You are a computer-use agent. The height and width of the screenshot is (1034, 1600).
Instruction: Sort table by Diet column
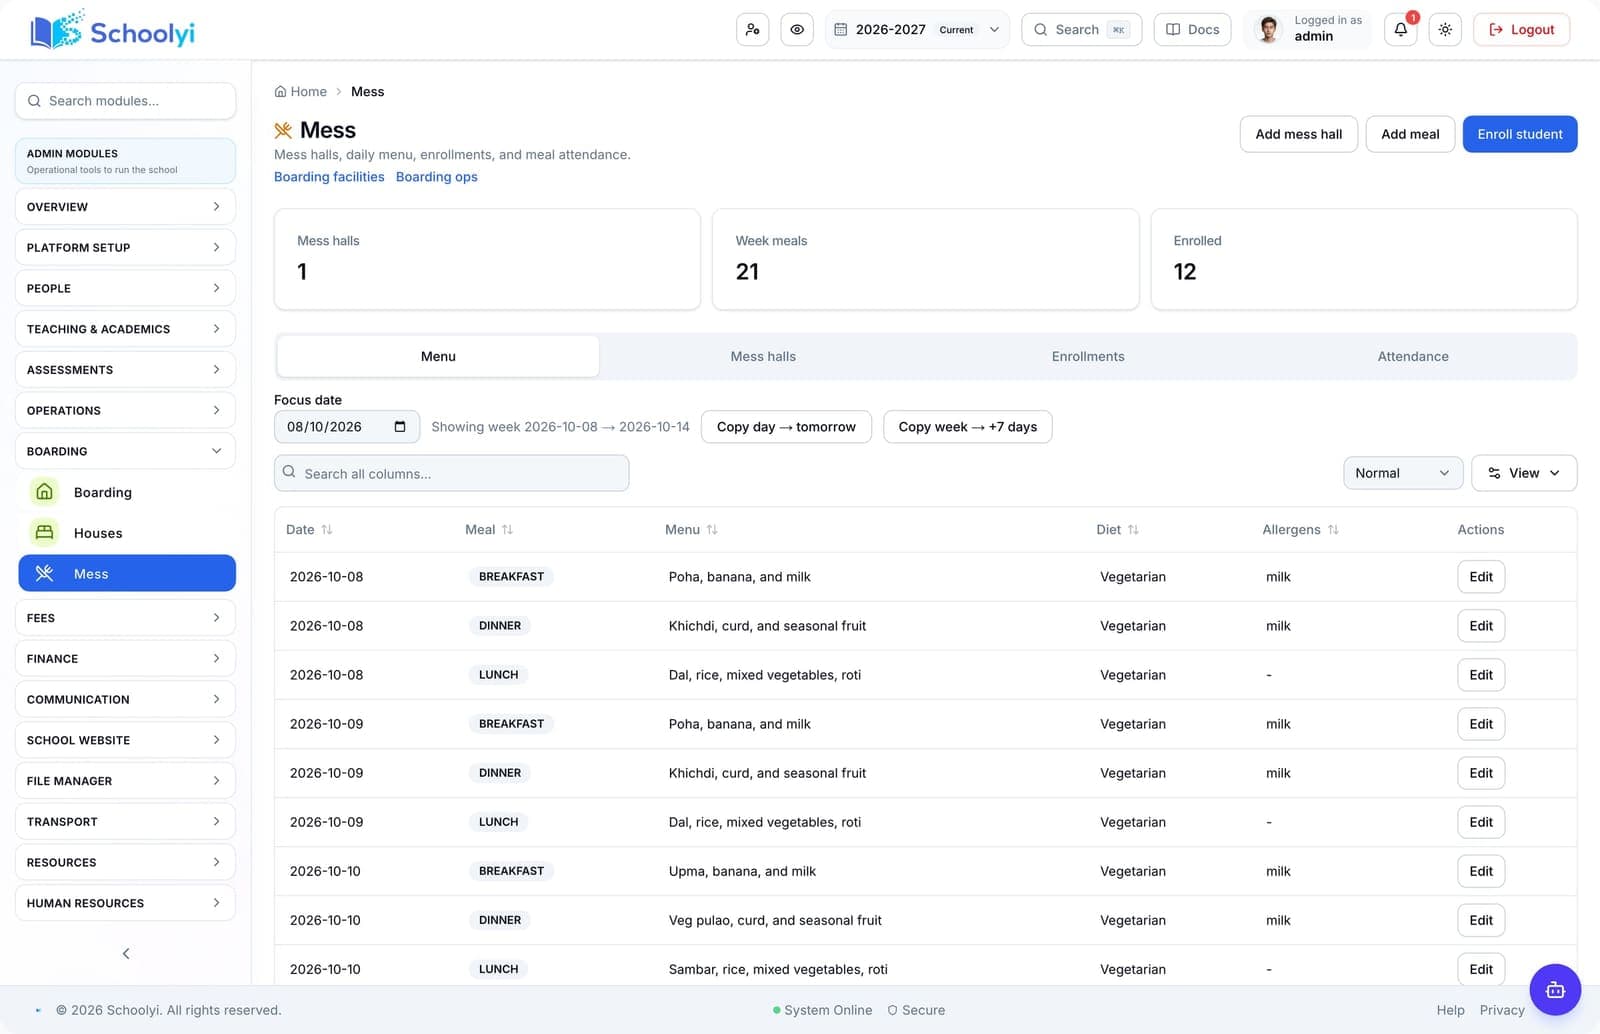1117,529
